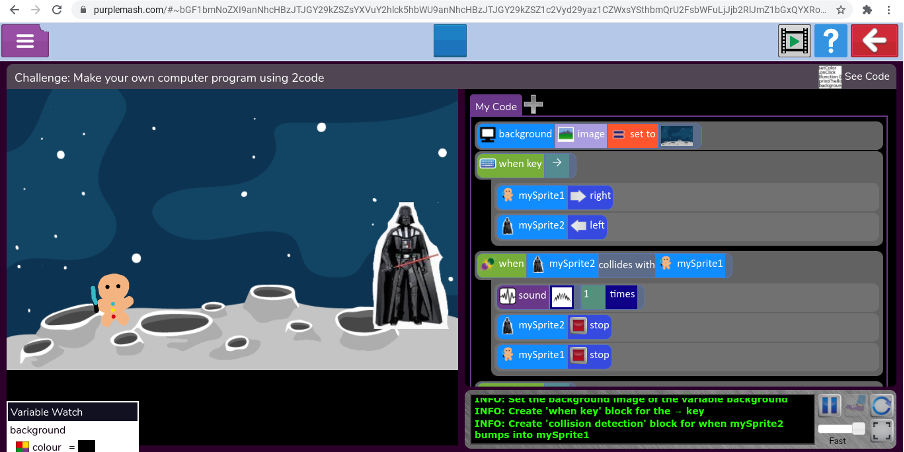Bookmark this page with the star
This screenshot has width=904, height=452.
click(841, 10)
